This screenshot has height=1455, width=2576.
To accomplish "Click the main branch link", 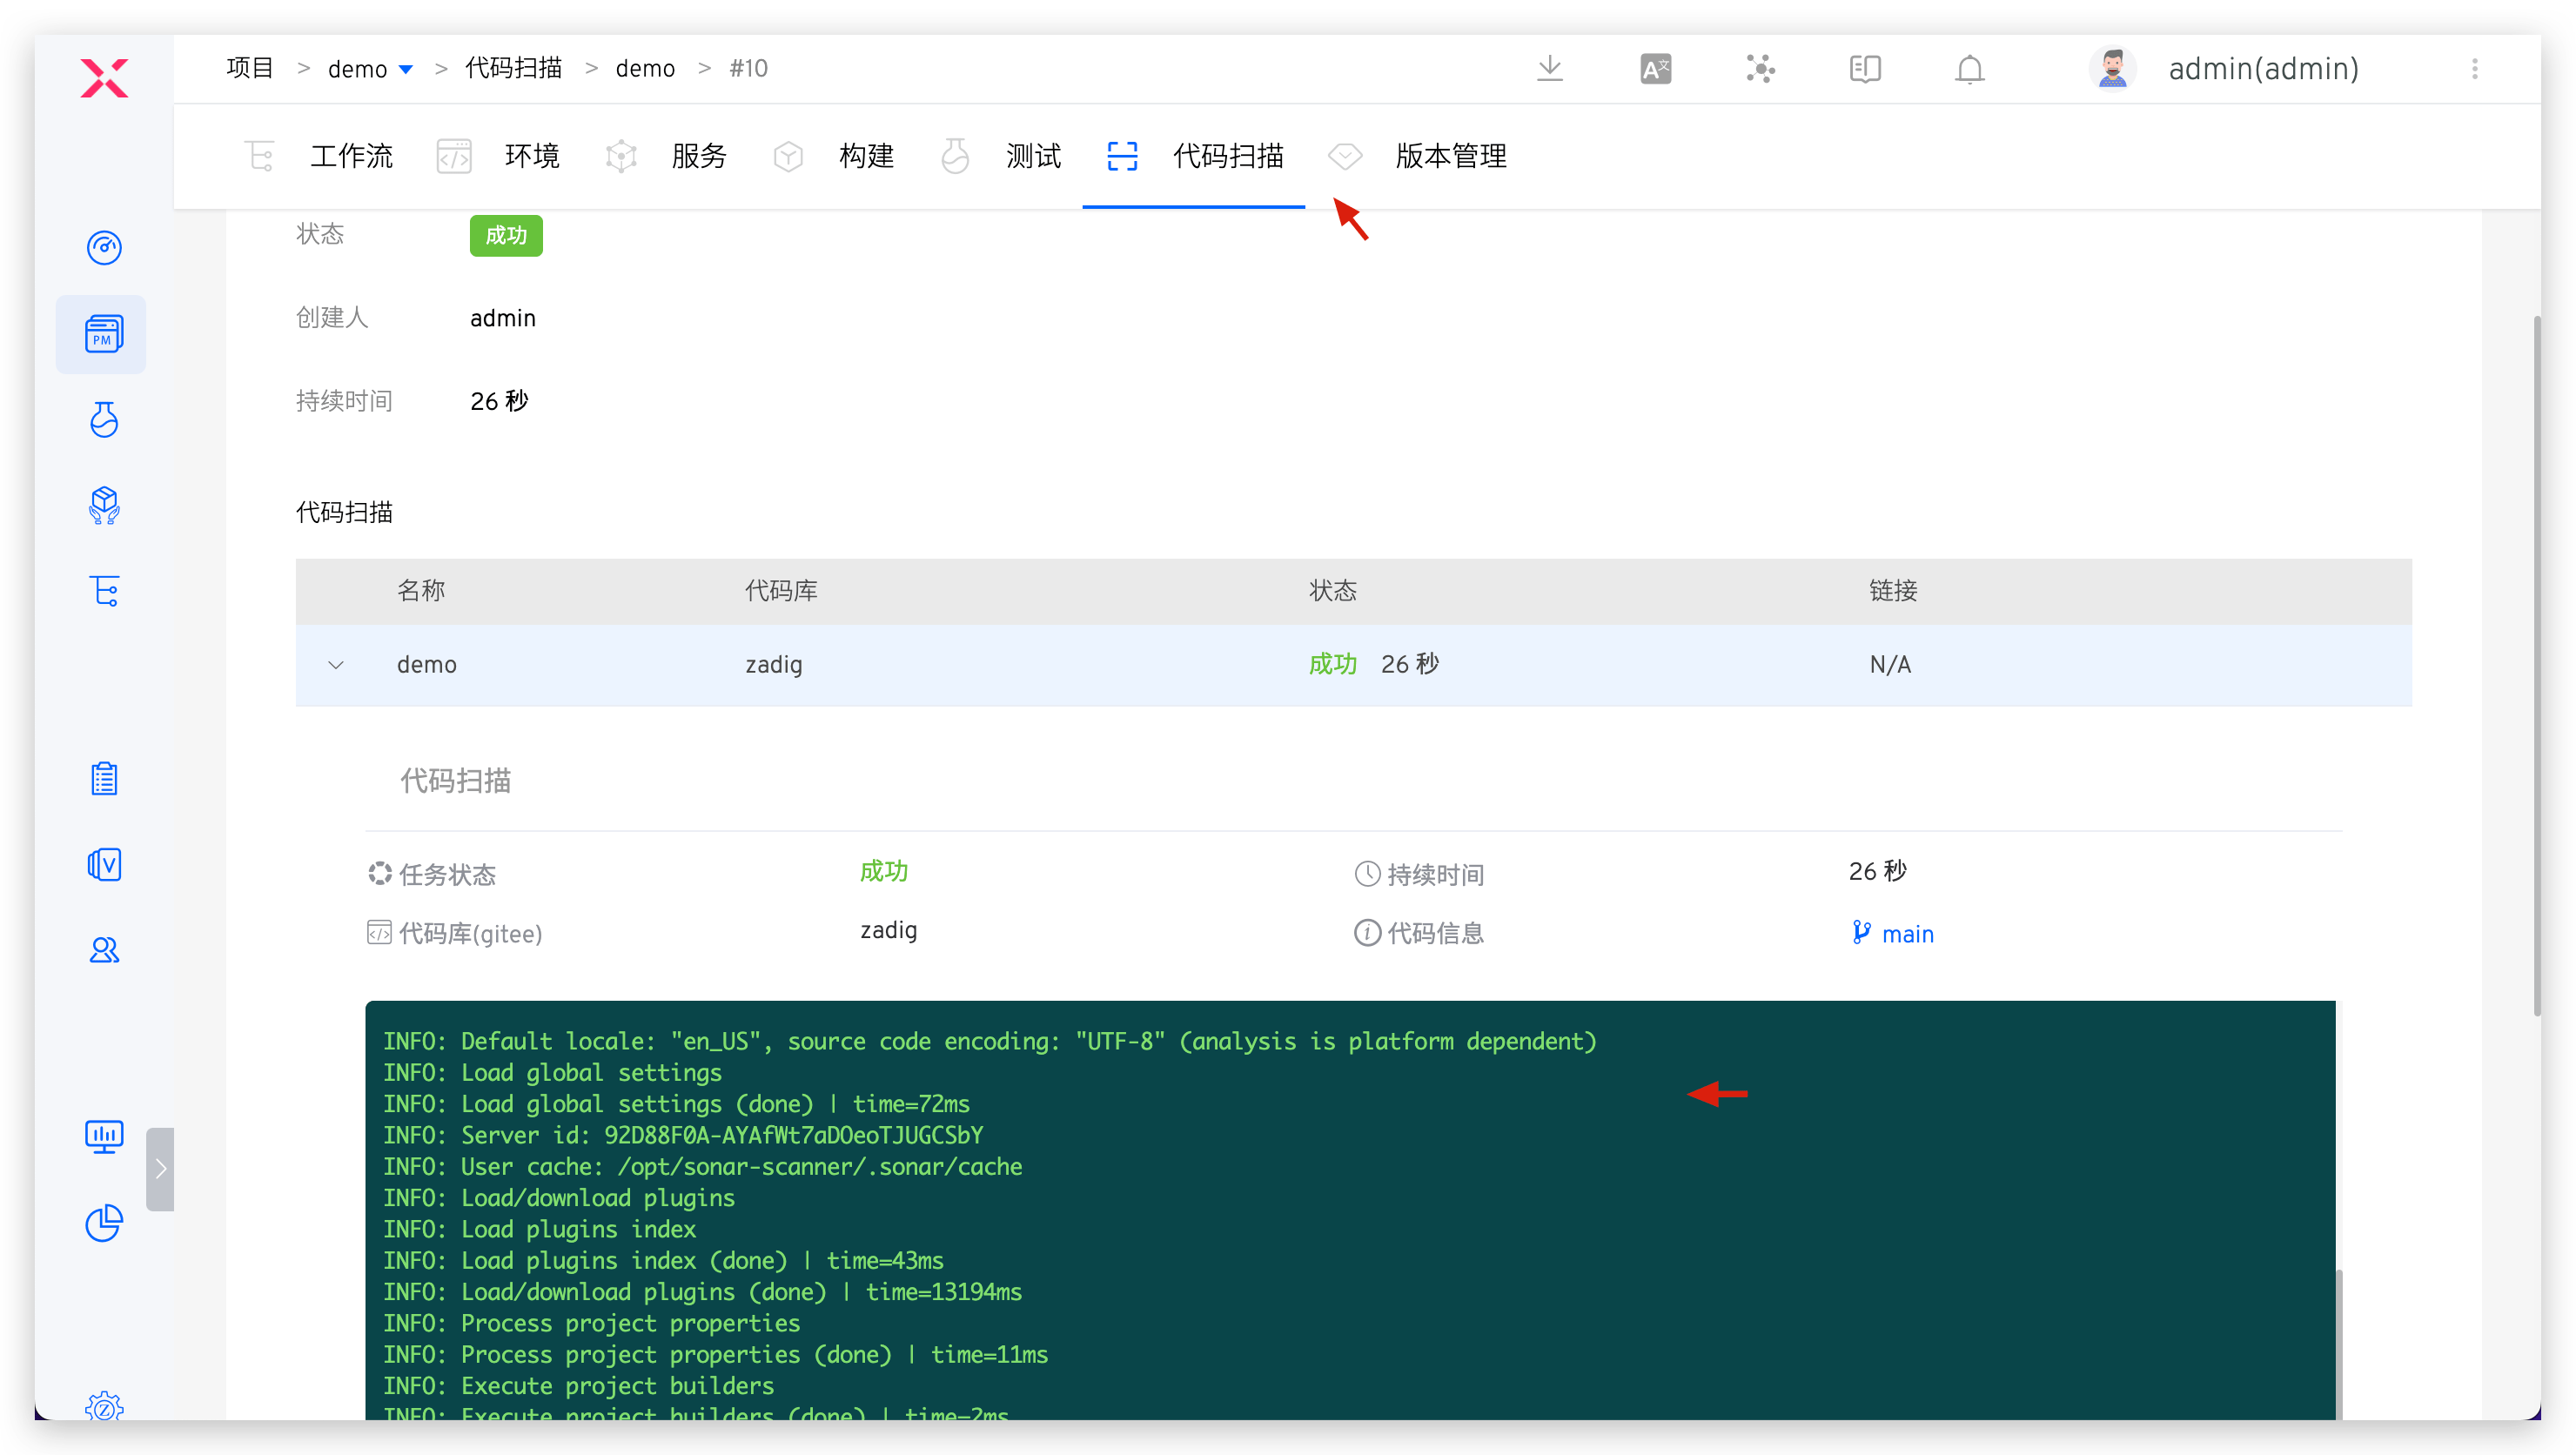I will 1906,934.
